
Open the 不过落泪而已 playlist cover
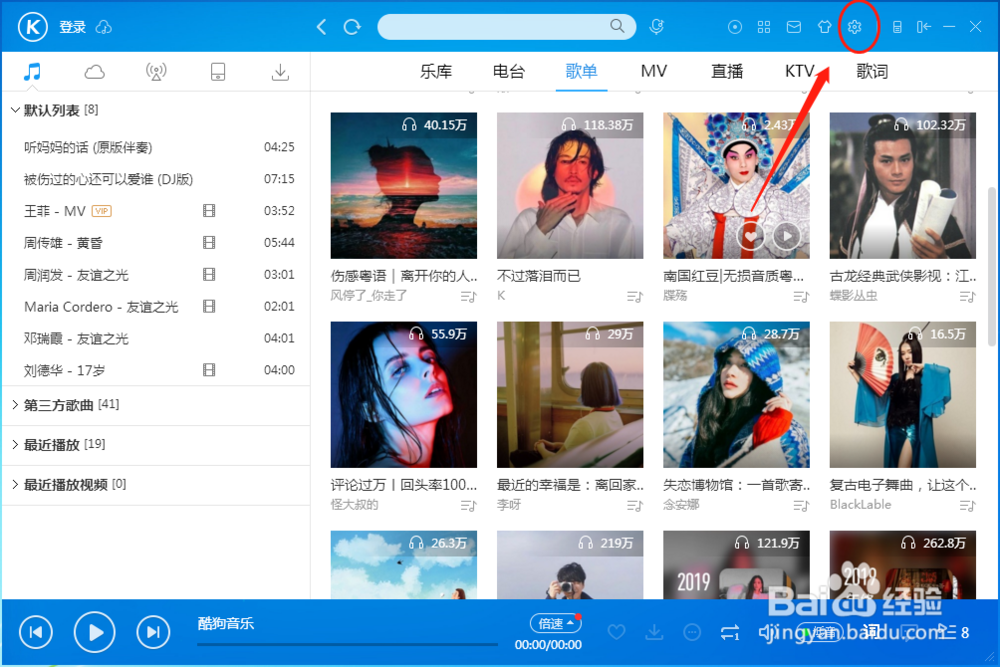[569, 185]
